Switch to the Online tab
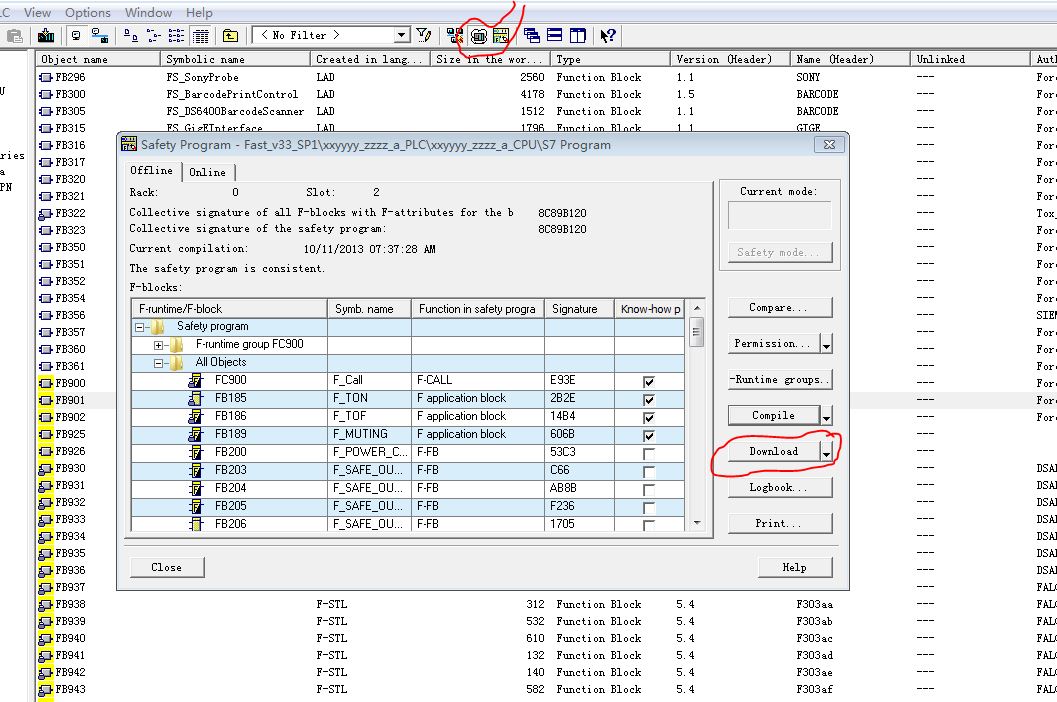The width and height of the screenshot is (1057, 702). click(x=207, y=172)
